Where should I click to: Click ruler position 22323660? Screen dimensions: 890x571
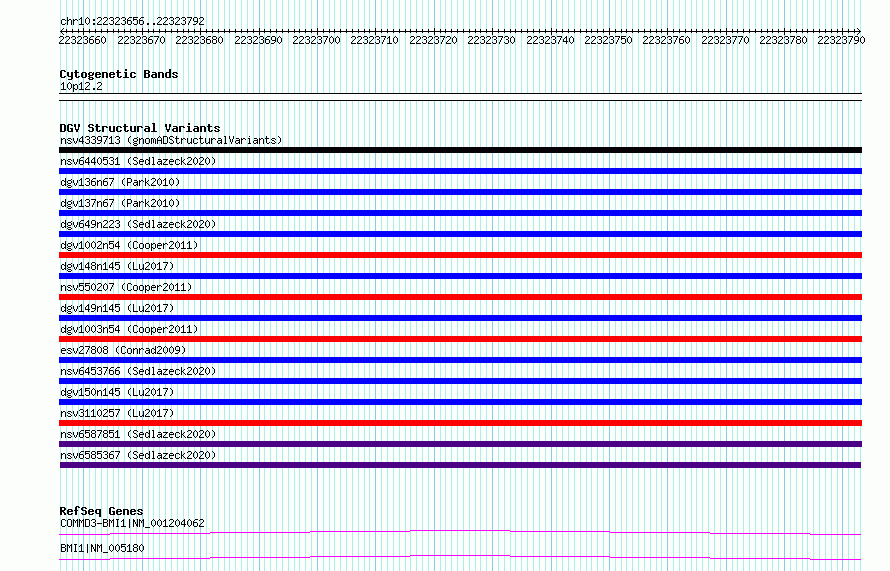click(83, 40)
